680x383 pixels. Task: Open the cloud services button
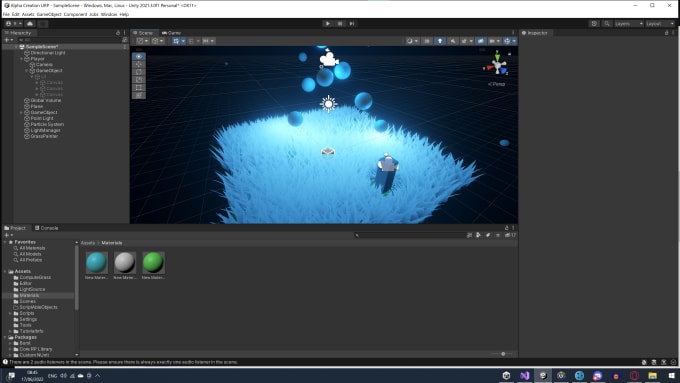click(x=30, y=23)
